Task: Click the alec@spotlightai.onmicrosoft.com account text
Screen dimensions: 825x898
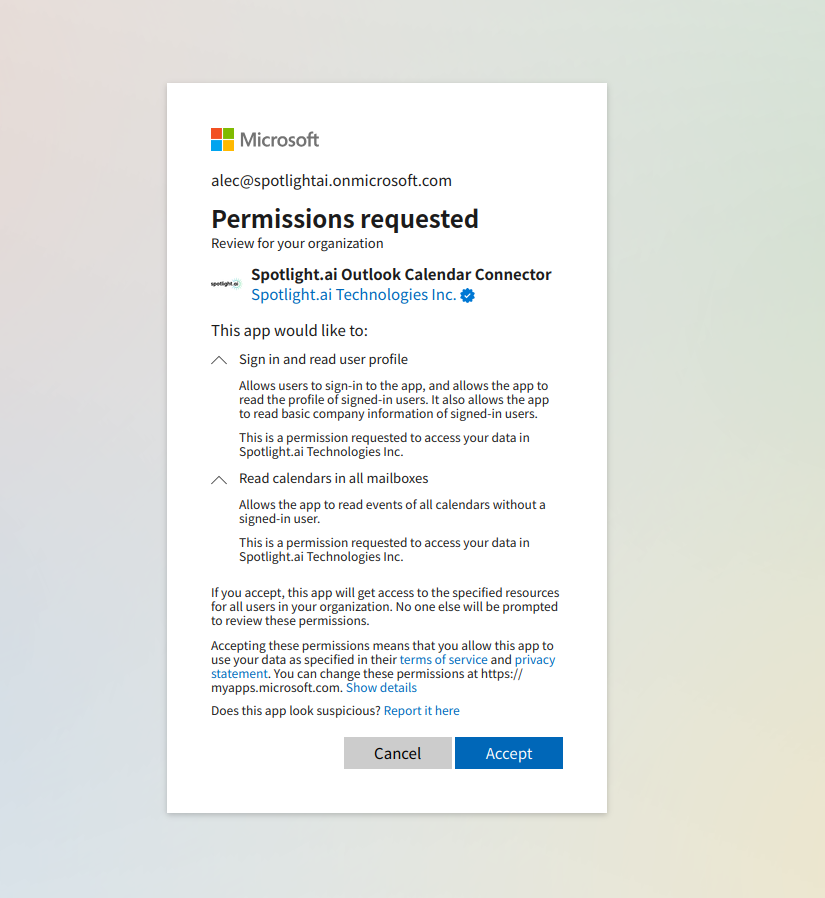Action: click(x=331, y=181)
